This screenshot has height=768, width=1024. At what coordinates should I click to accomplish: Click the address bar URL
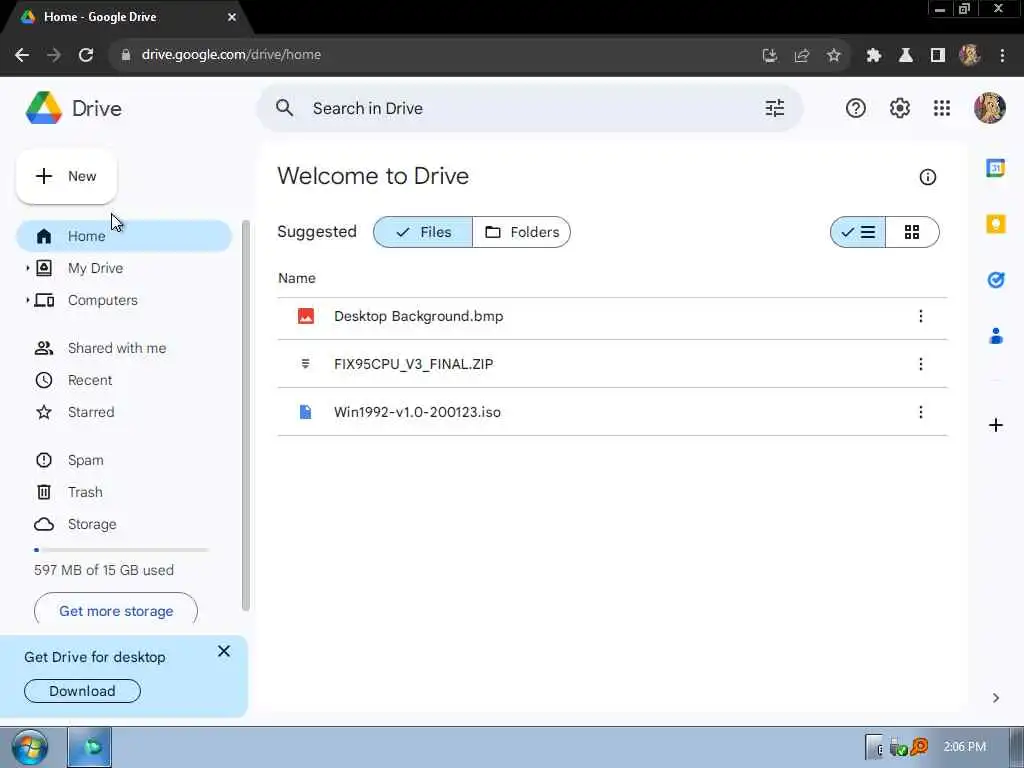(x=231, y=55)
